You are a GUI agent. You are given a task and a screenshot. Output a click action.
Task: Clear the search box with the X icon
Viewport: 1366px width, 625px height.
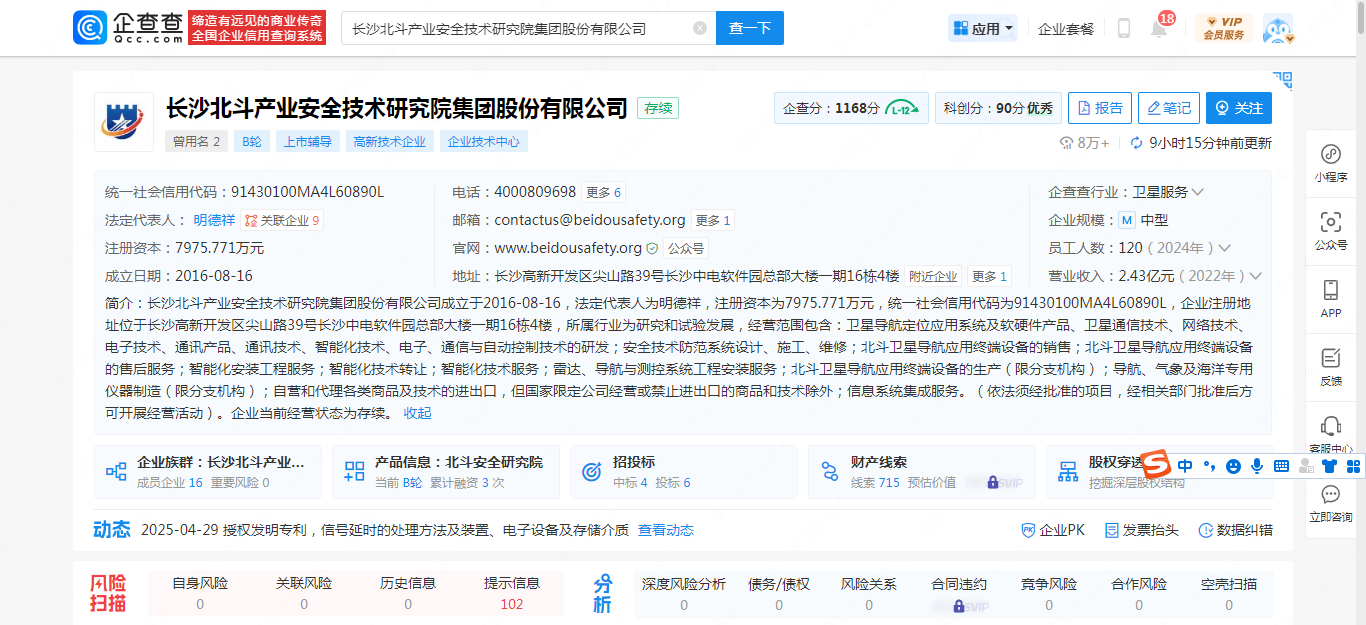tap(700, 29)
